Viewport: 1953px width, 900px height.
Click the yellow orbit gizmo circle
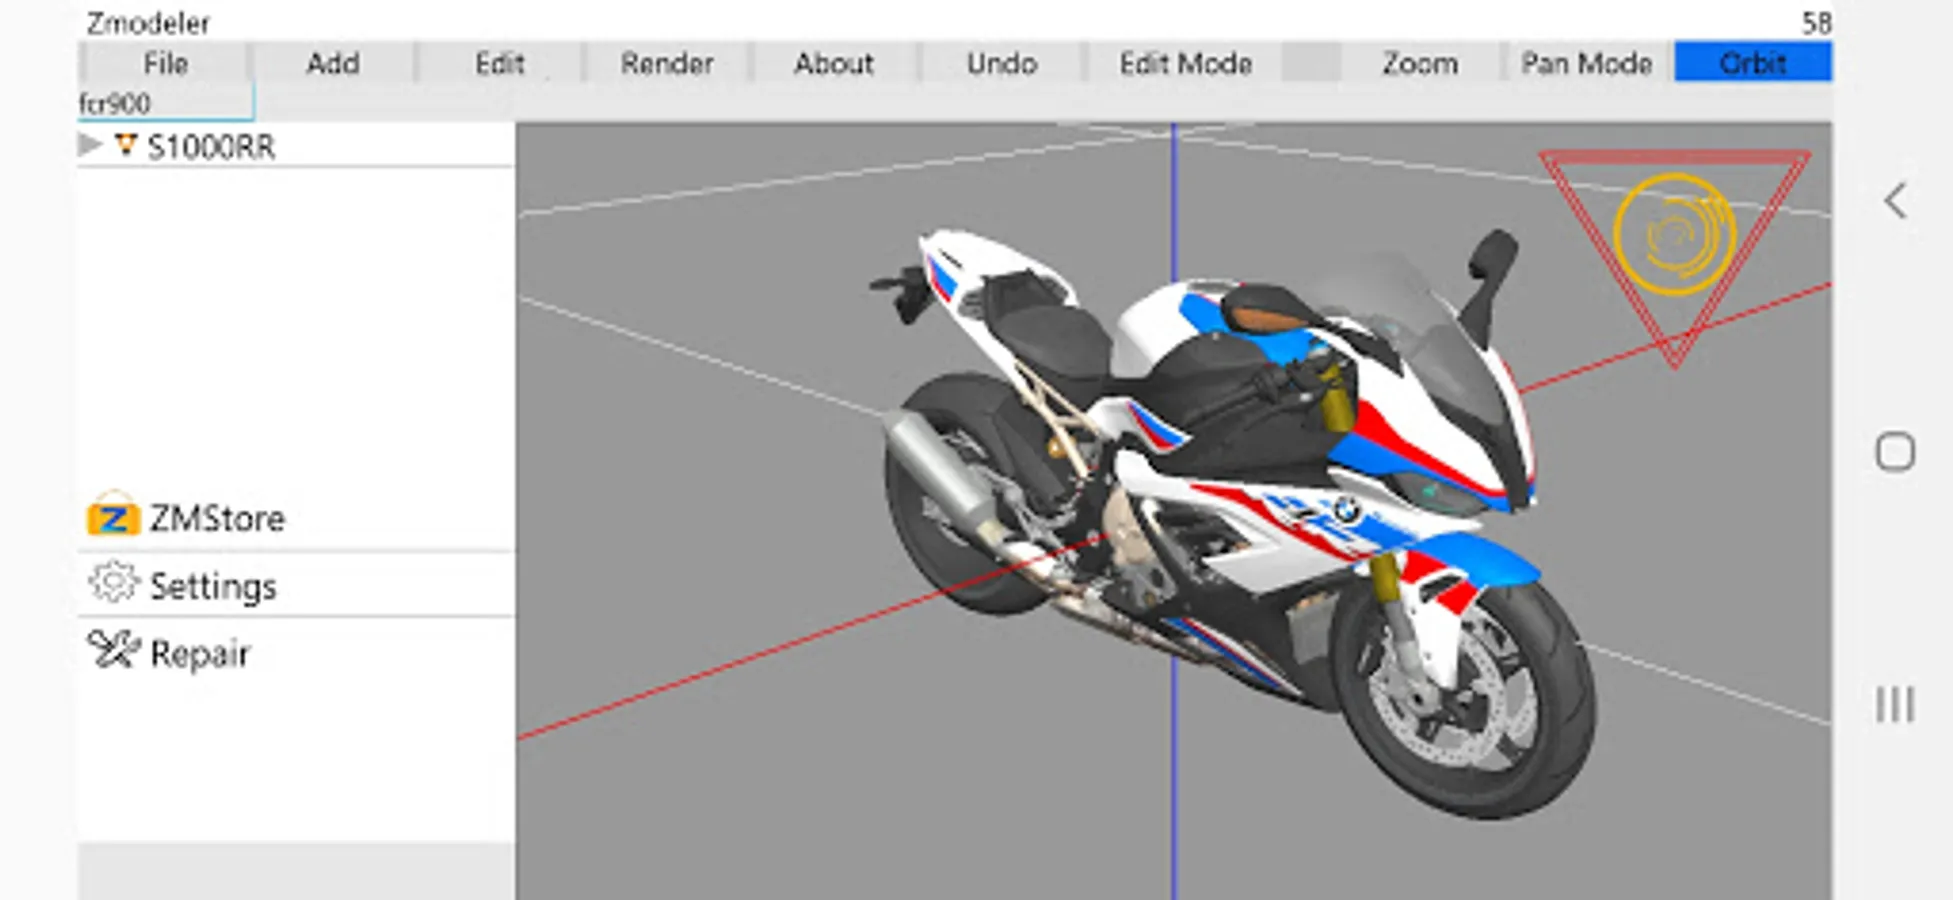(x=1675, y=234)
